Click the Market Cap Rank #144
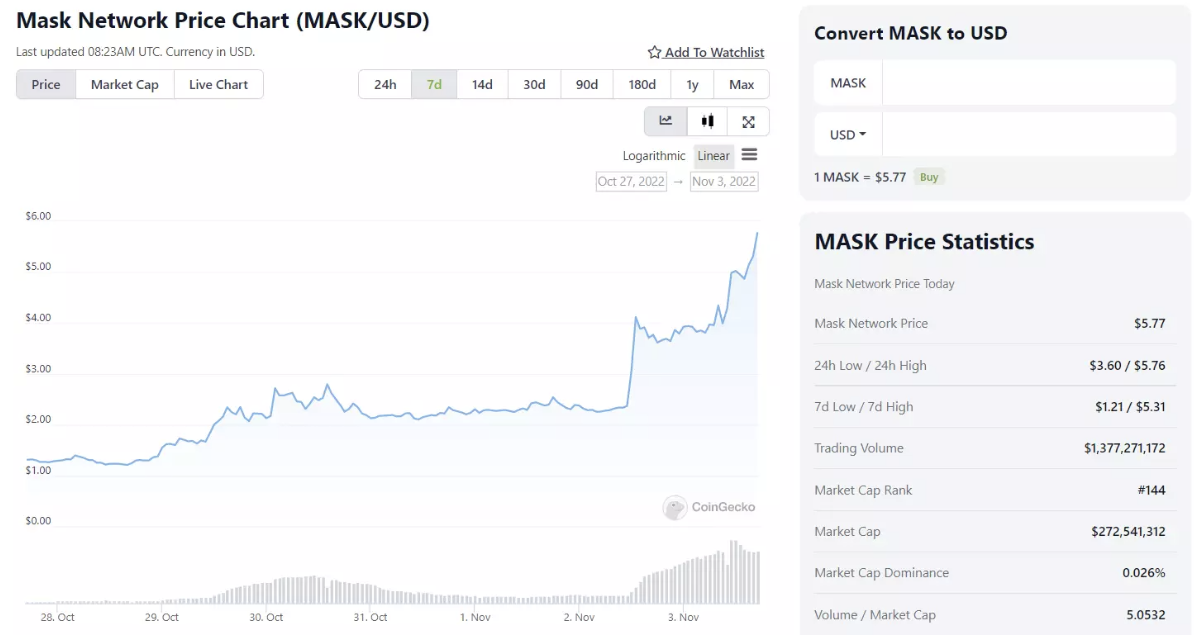 [1151, 490]
